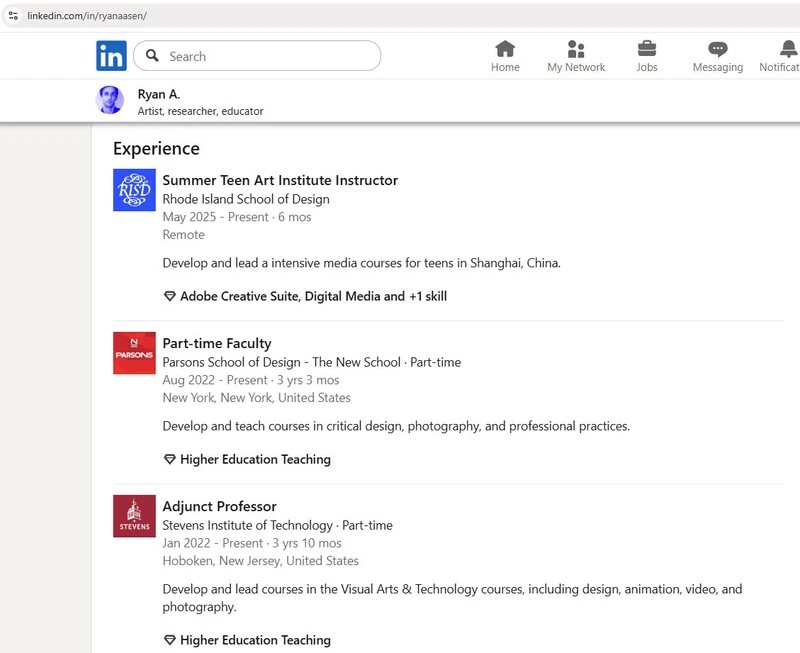
Task: Open Higher Education Teaching skill under Parsons
Action: 255,460
